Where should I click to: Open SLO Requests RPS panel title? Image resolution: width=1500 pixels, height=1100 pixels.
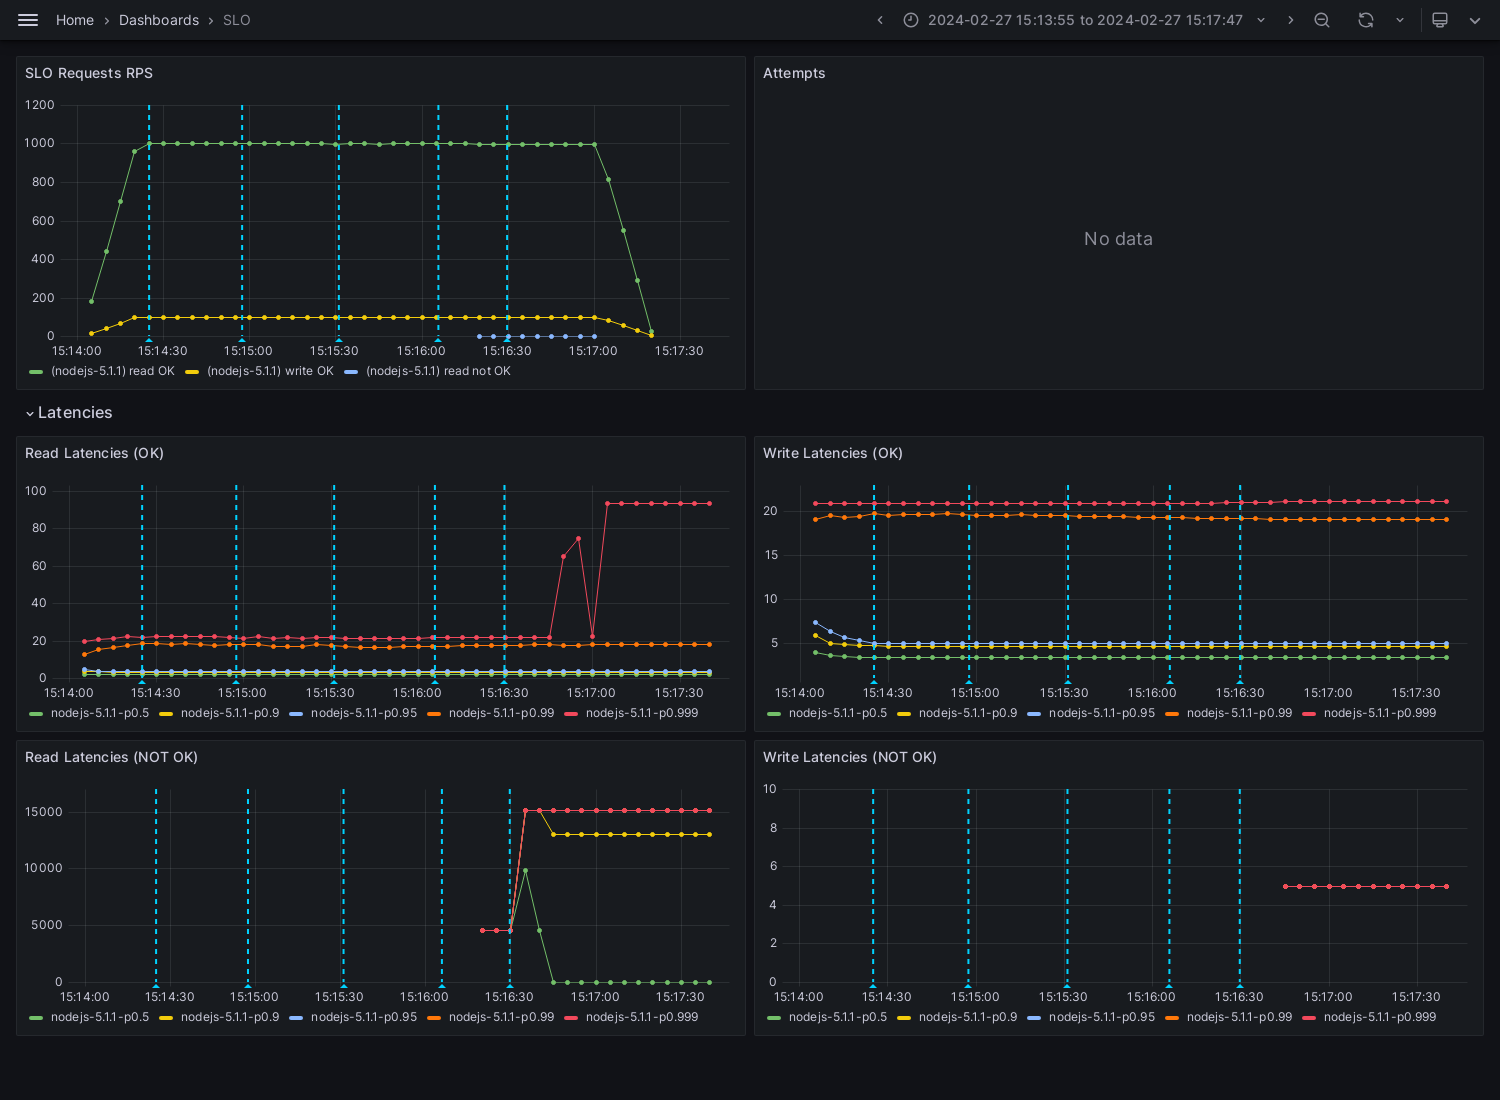[89, 73]
